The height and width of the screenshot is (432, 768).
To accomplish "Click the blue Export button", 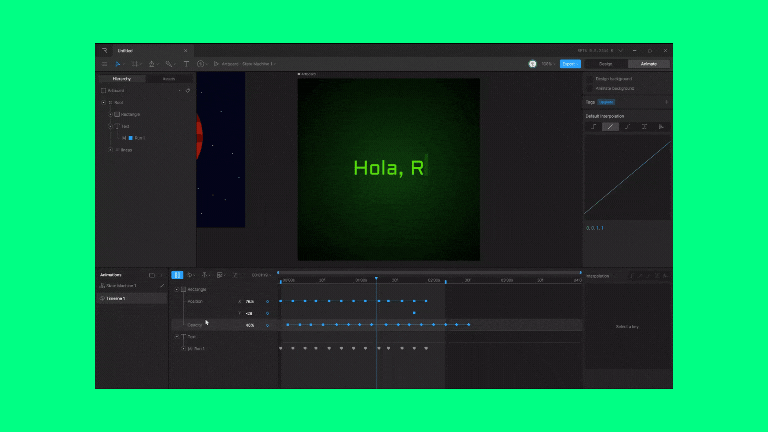I will (x=570, y=63).
